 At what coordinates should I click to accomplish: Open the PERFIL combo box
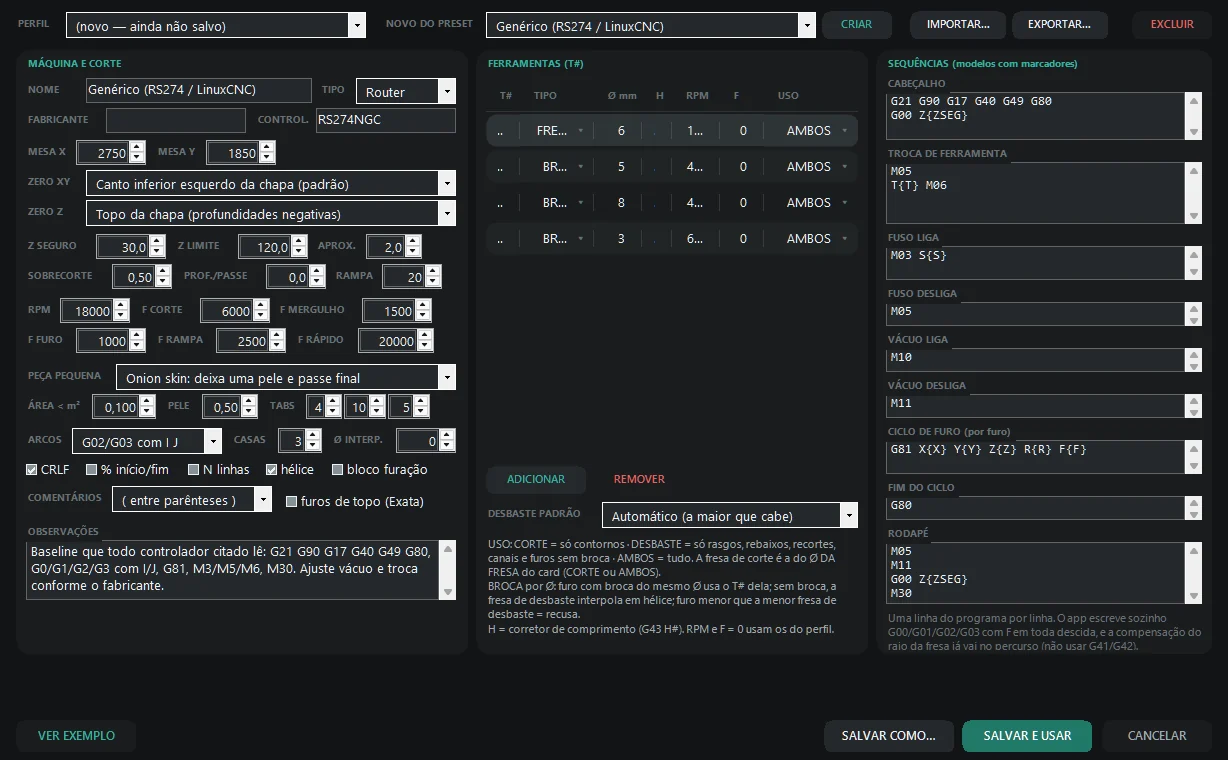click(216, 25)
